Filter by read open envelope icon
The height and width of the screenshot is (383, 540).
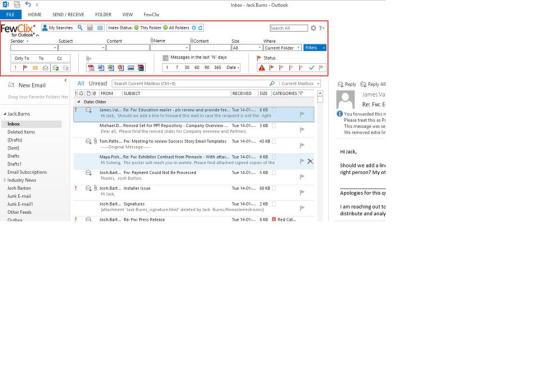pos(45,68)
